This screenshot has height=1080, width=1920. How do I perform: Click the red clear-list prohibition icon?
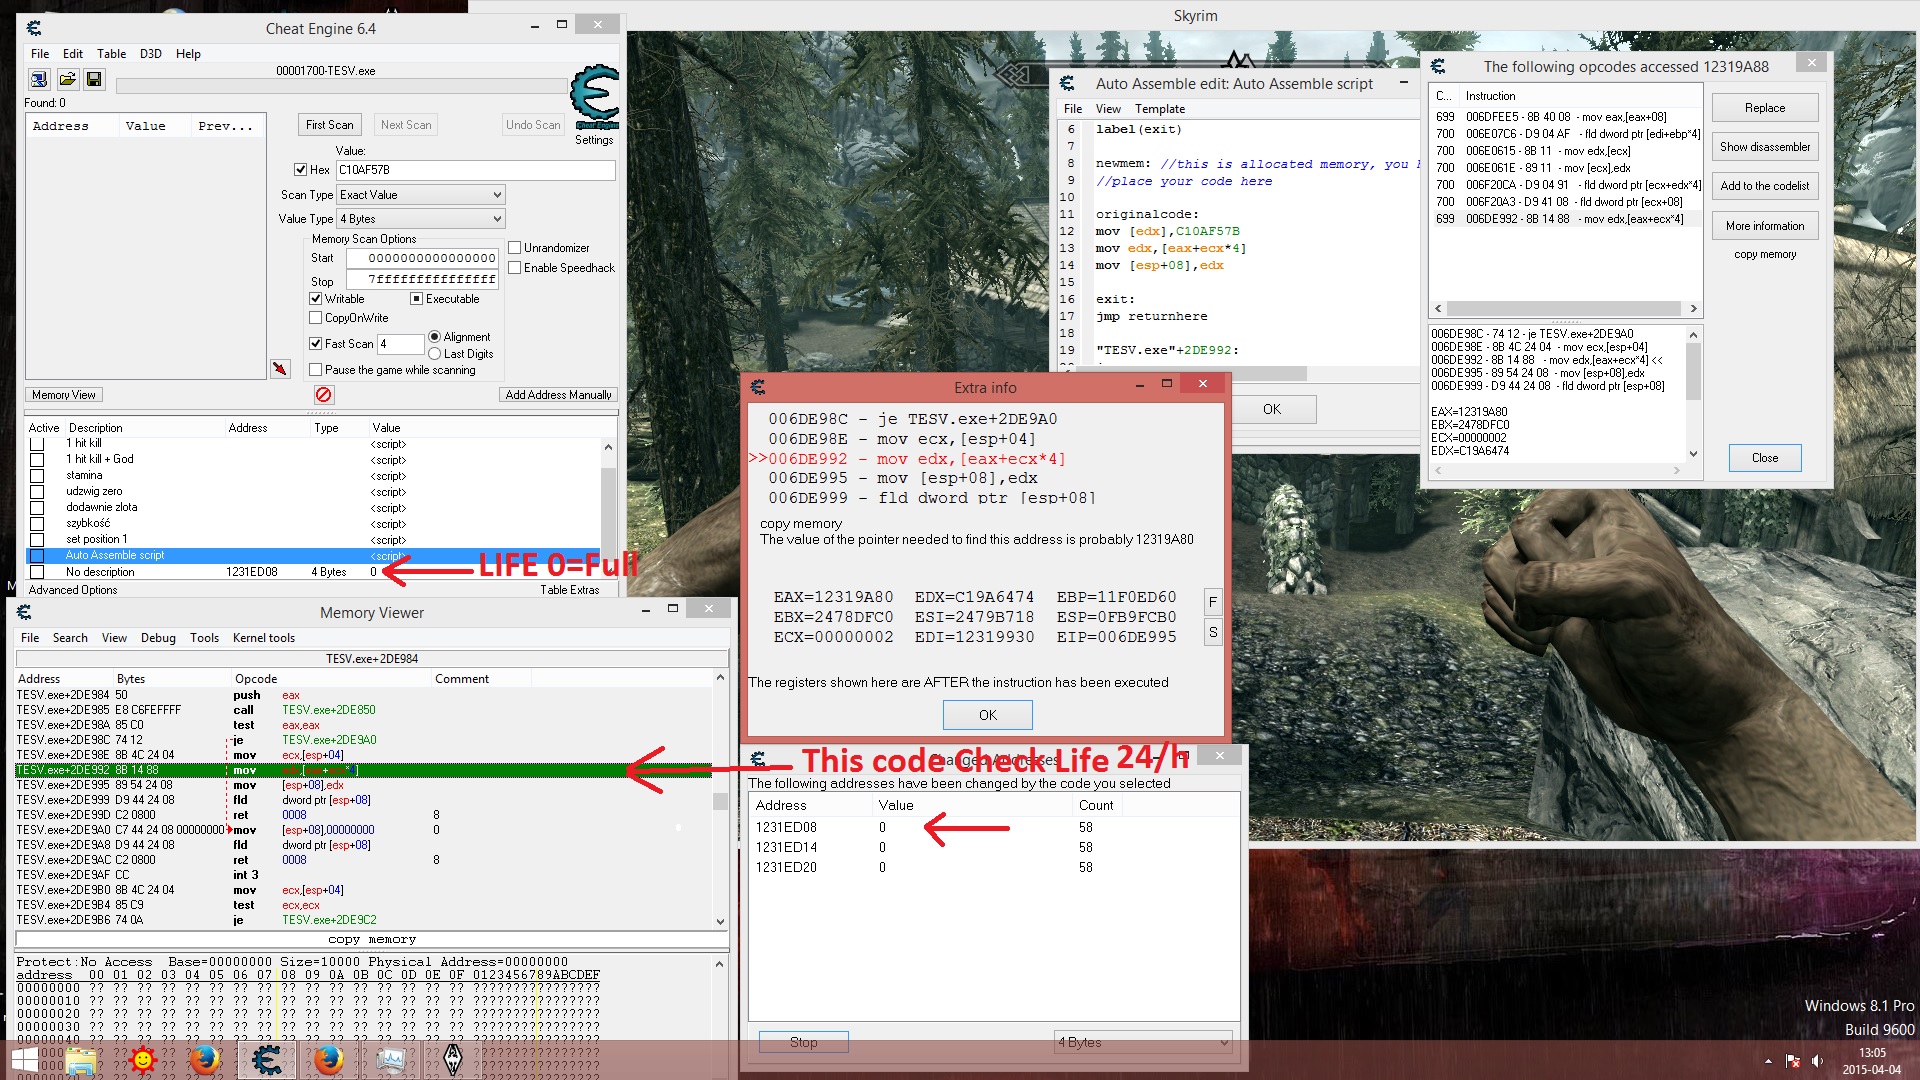click(x=324, y=395)
